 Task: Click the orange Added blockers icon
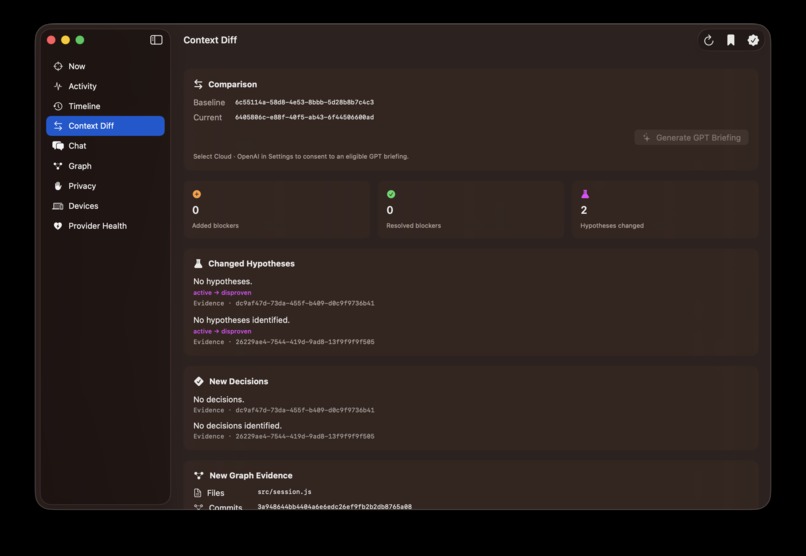click(x=196, y=194)
